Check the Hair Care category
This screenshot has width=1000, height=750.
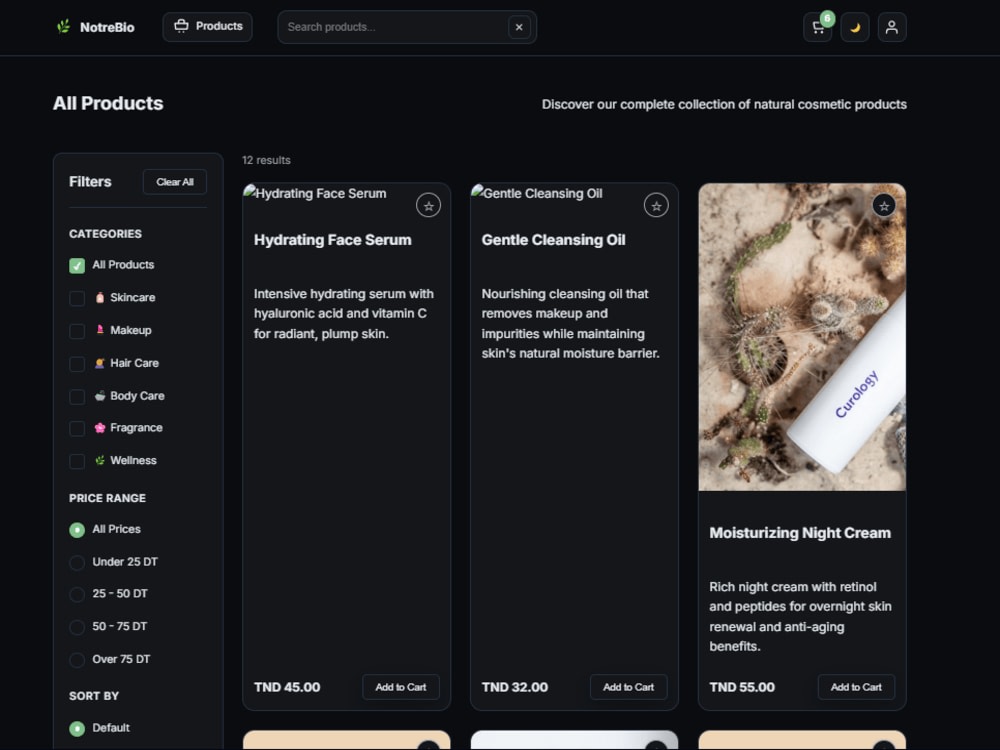tap(77, 364)
